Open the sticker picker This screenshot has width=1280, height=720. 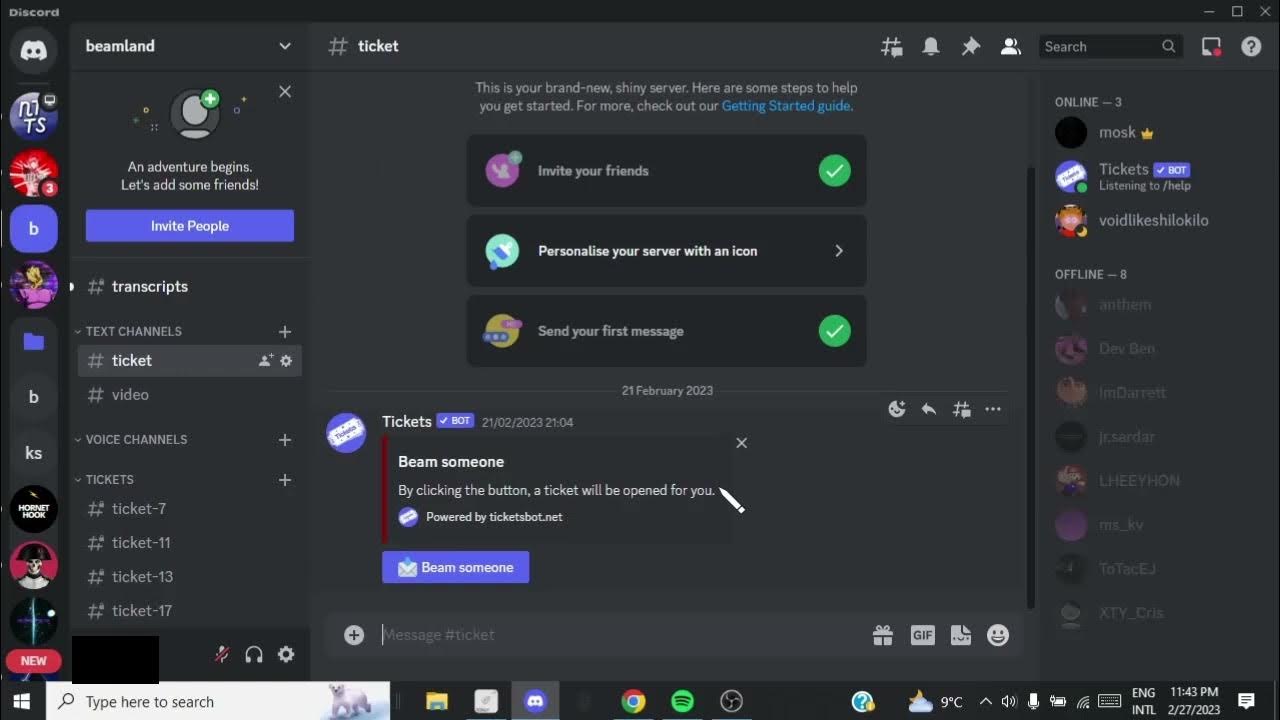click(961, 635)
